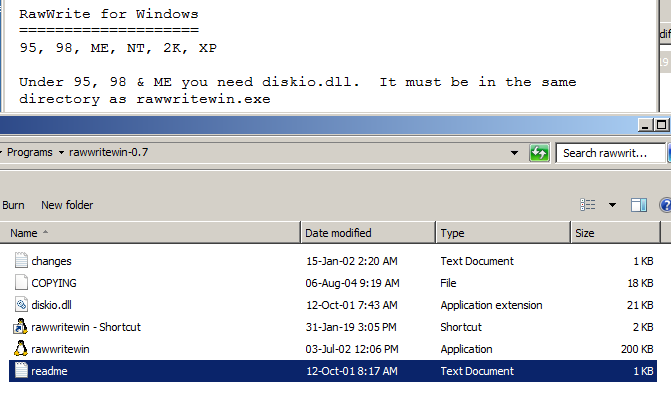Click the diskio.dll file icon
The height and width of the screenshot is (400, 671).
point(21,305)
